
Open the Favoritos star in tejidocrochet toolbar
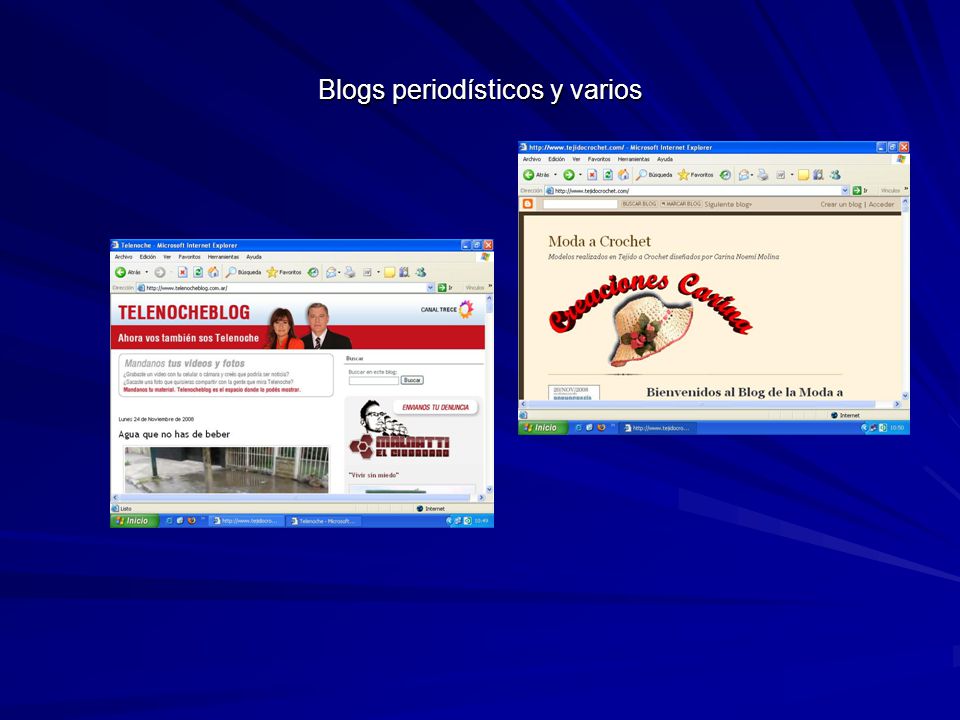[696, 175]
